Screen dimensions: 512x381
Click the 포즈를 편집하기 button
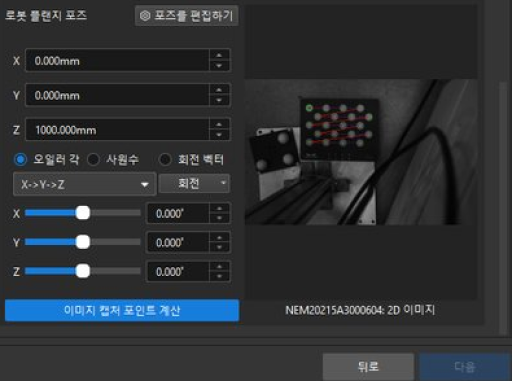click(187, 16)
